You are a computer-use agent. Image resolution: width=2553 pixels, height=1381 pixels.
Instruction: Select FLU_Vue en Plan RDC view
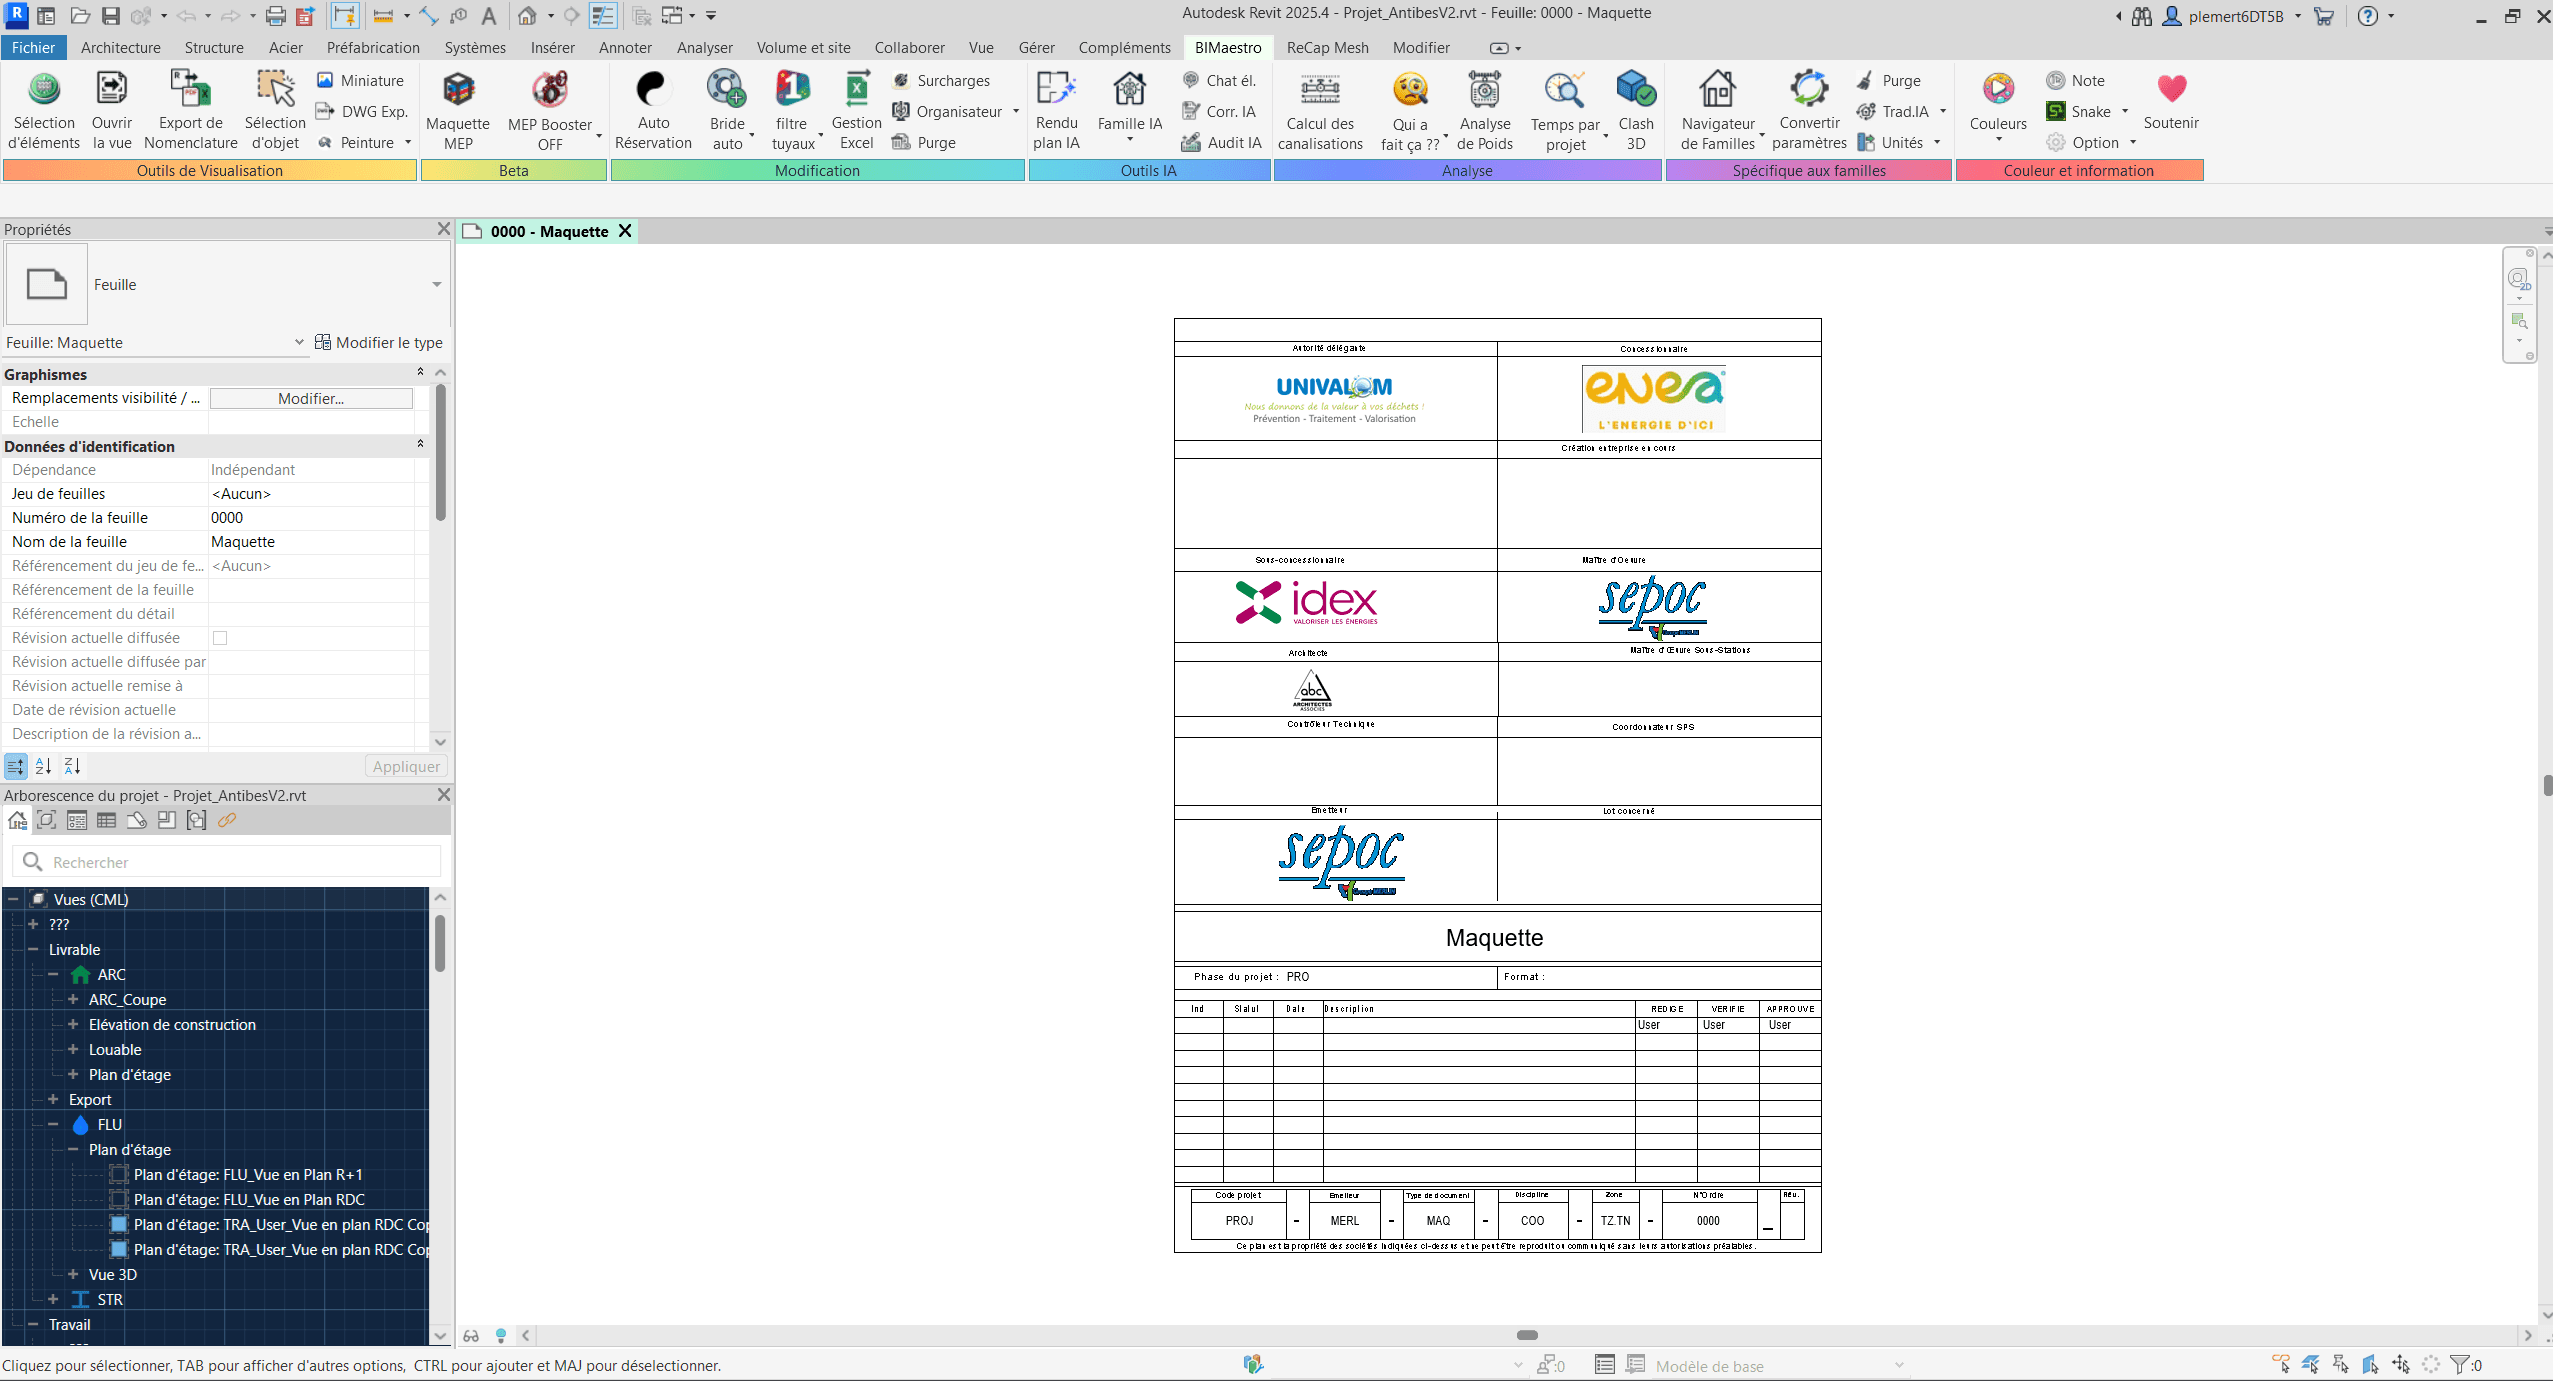coord(249,1199)
